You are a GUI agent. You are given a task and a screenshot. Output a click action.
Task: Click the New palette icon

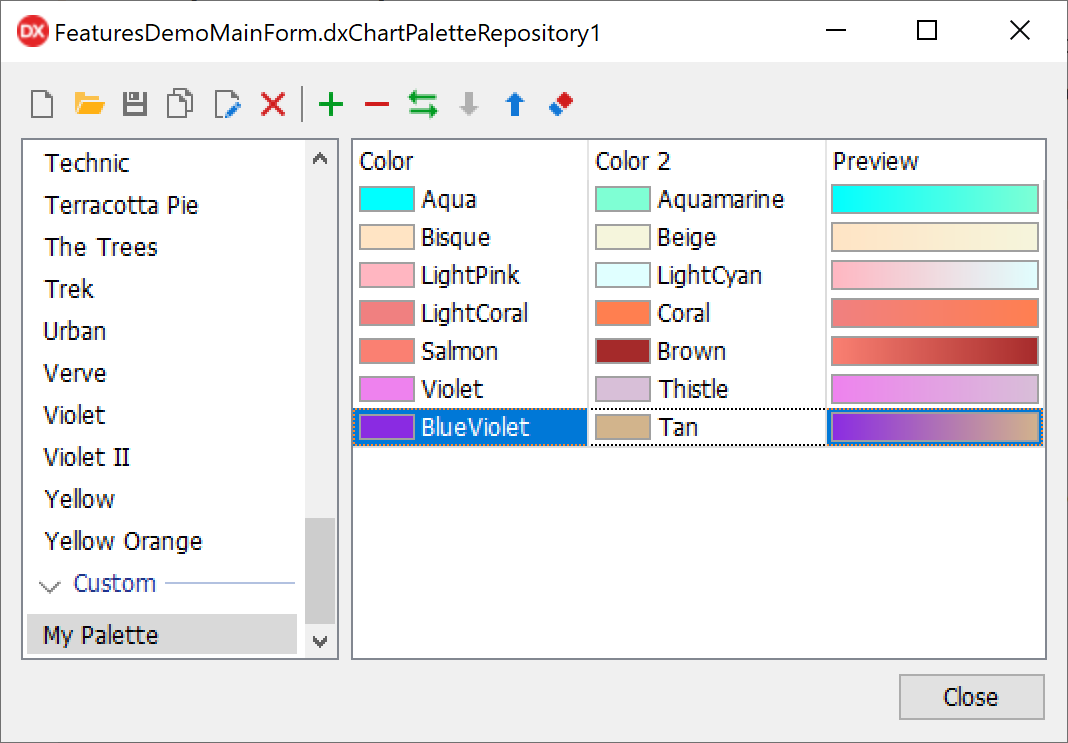coord(42,104)
